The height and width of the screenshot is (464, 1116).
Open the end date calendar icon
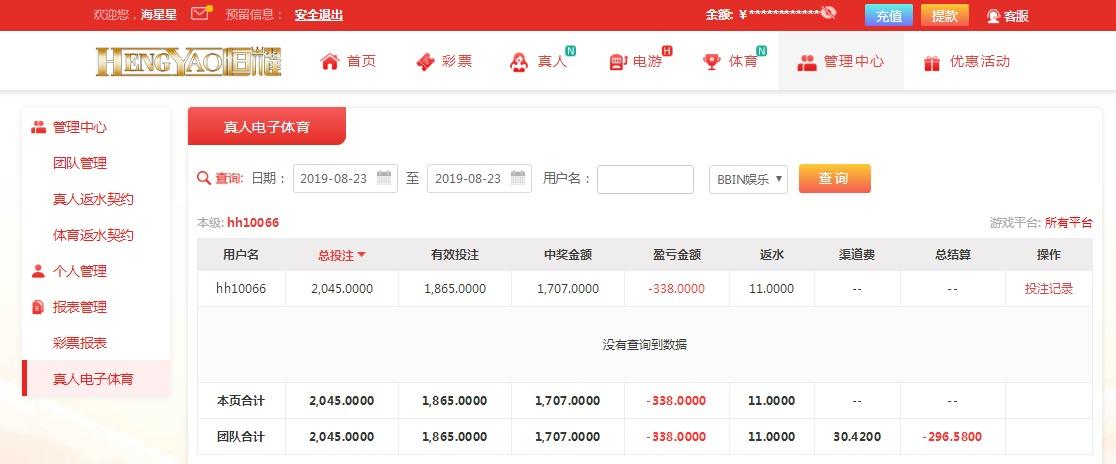click(518, 178)
